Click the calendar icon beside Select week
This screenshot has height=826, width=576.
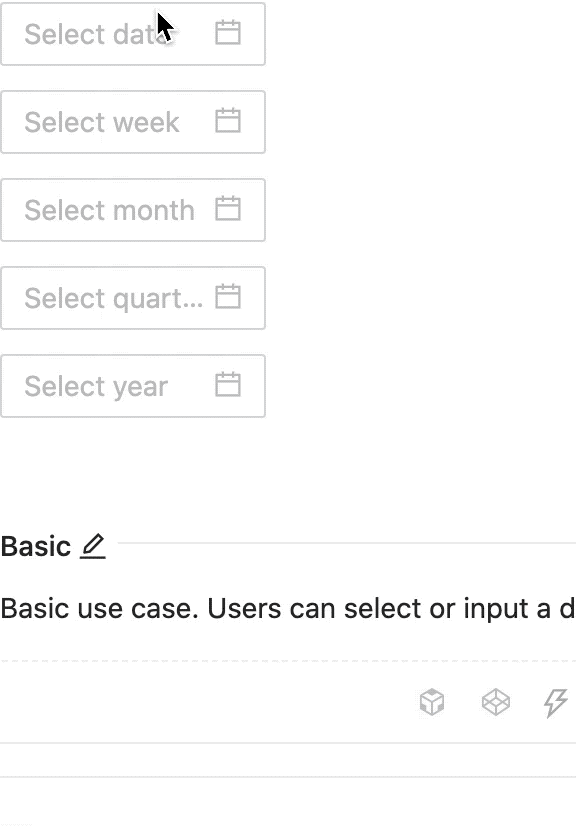point(228,121)
